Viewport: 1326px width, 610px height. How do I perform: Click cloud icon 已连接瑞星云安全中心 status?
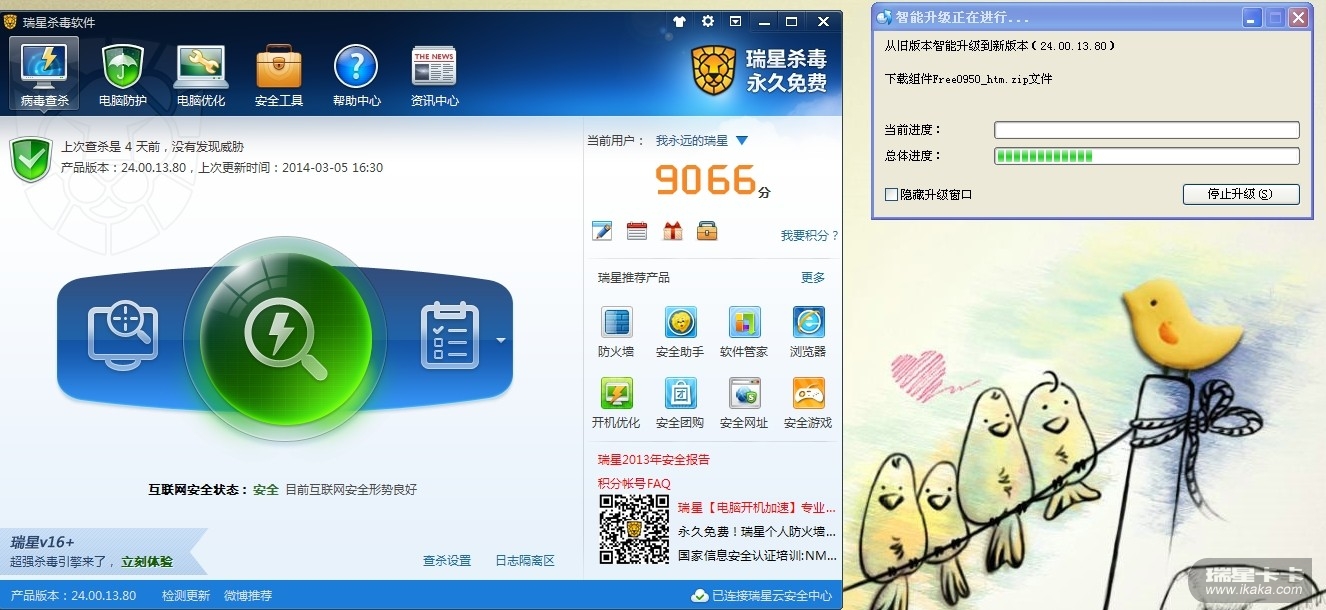[x=700, y=596]
